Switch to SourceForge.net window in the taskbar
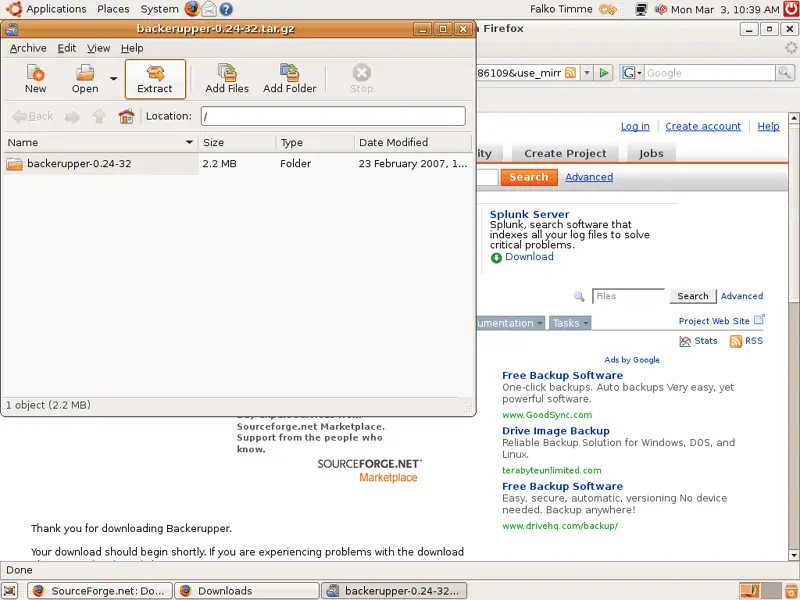 pyautogui.click(x=100, y=591)
